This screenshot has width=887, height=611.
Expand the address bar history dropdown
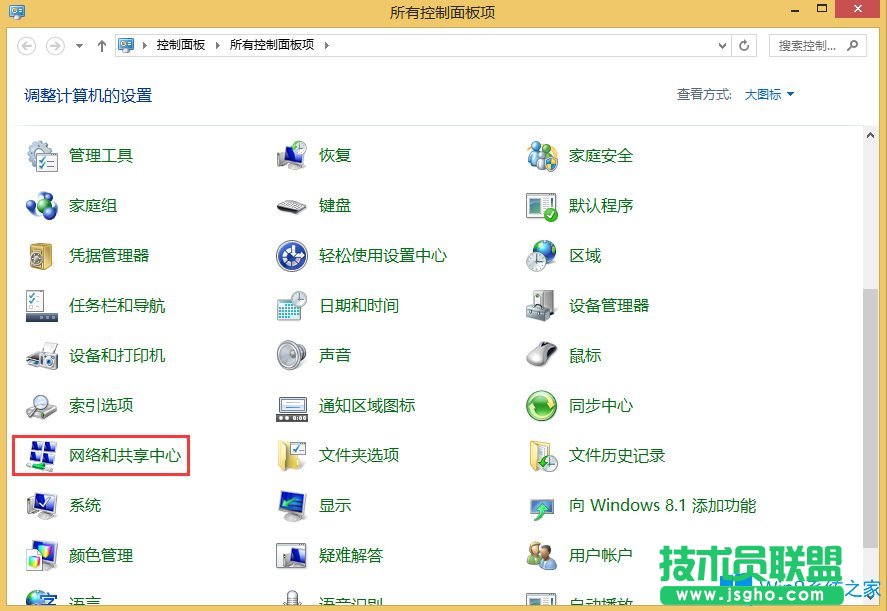(x=723, y=45)
